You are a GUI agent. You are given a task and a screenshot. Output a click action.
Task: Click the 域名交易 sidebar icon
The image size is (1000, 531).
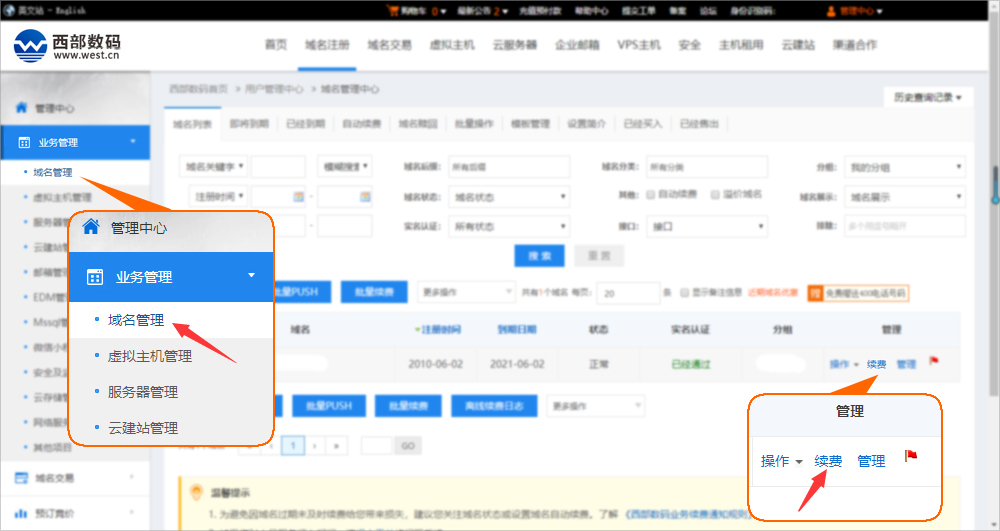(21, 478)
